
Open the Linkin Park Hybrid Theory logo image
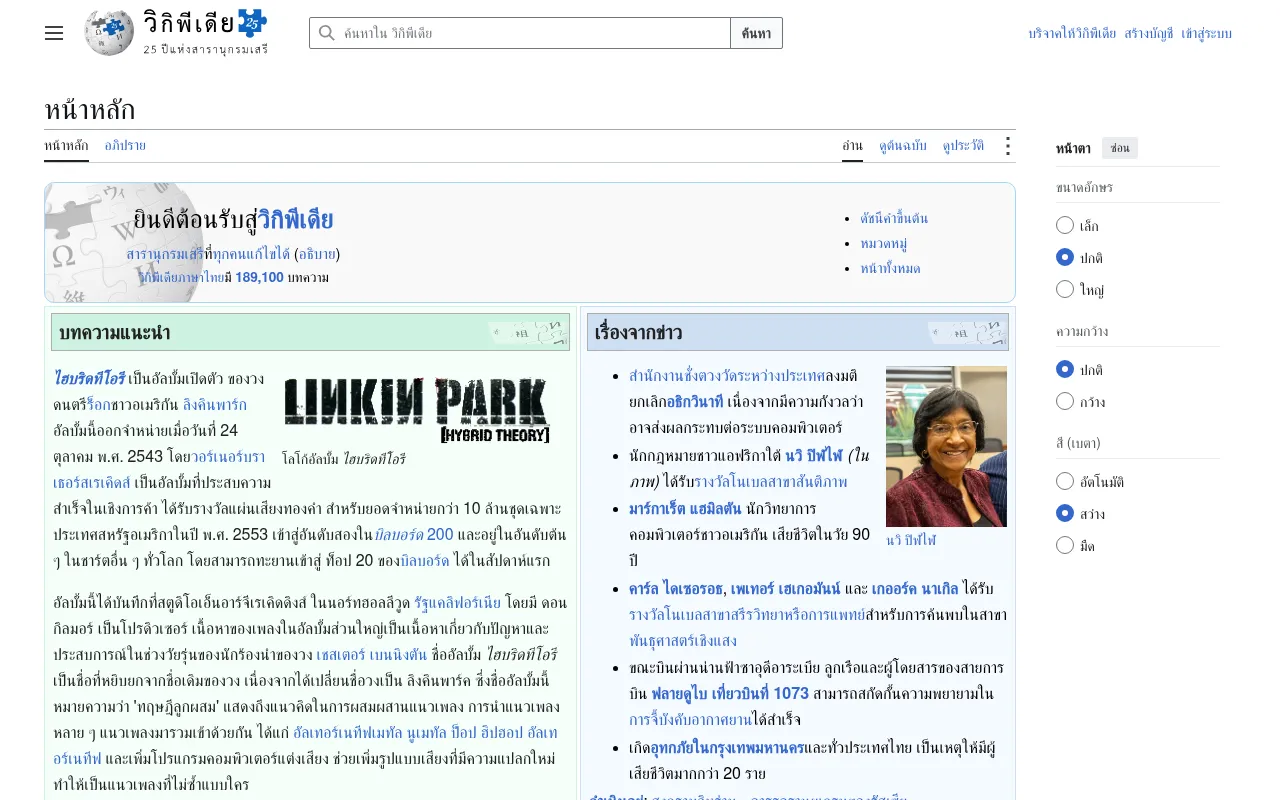416,410
